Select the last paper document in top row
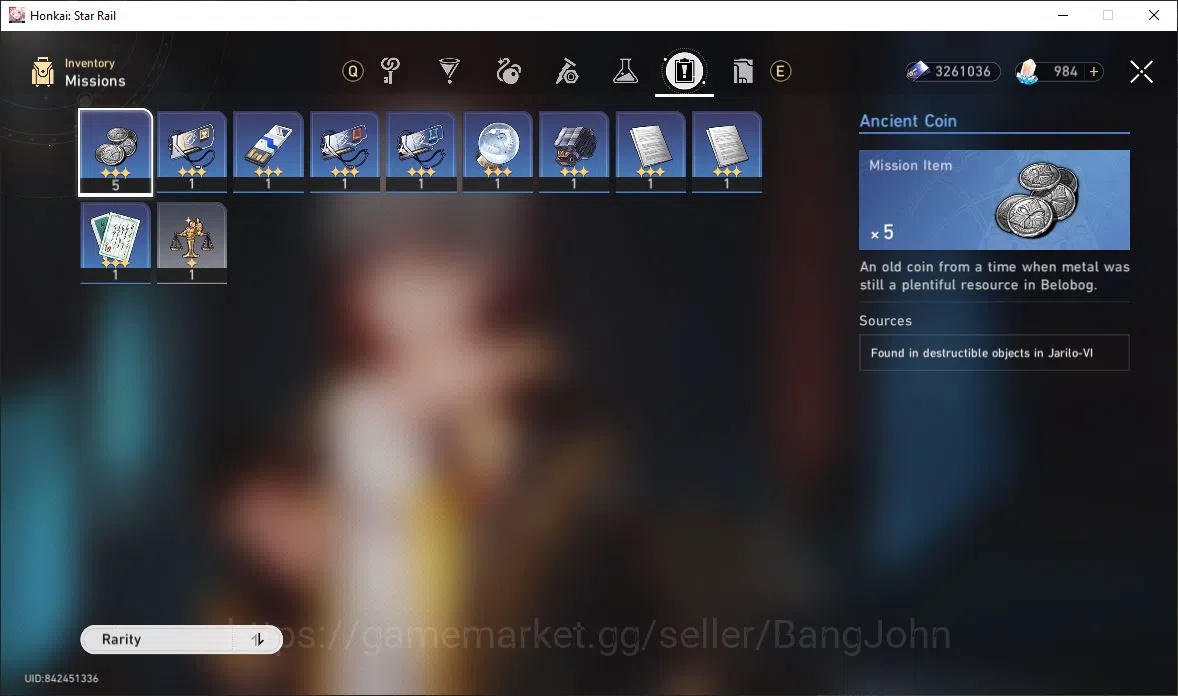1178x696 pixels. tap(726, 152)
